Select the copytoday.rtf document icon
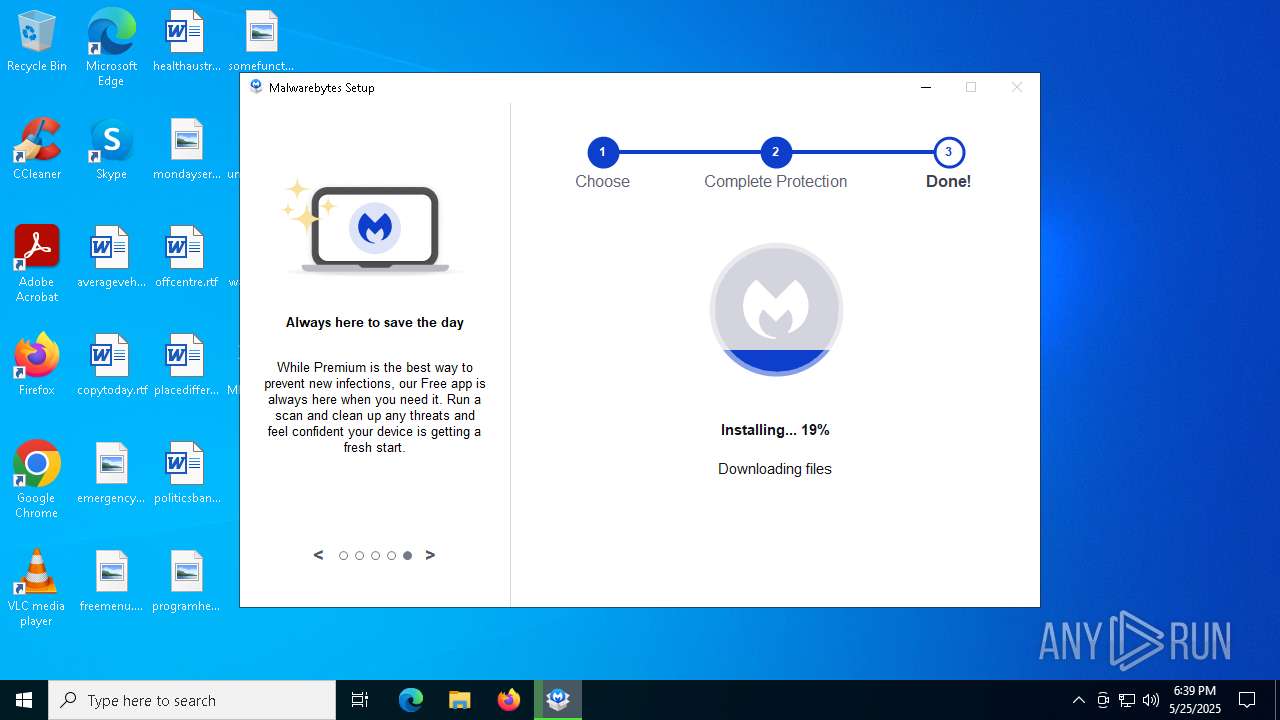The width and height of the screenshot is (1280, 720). (x=111, y=366)
